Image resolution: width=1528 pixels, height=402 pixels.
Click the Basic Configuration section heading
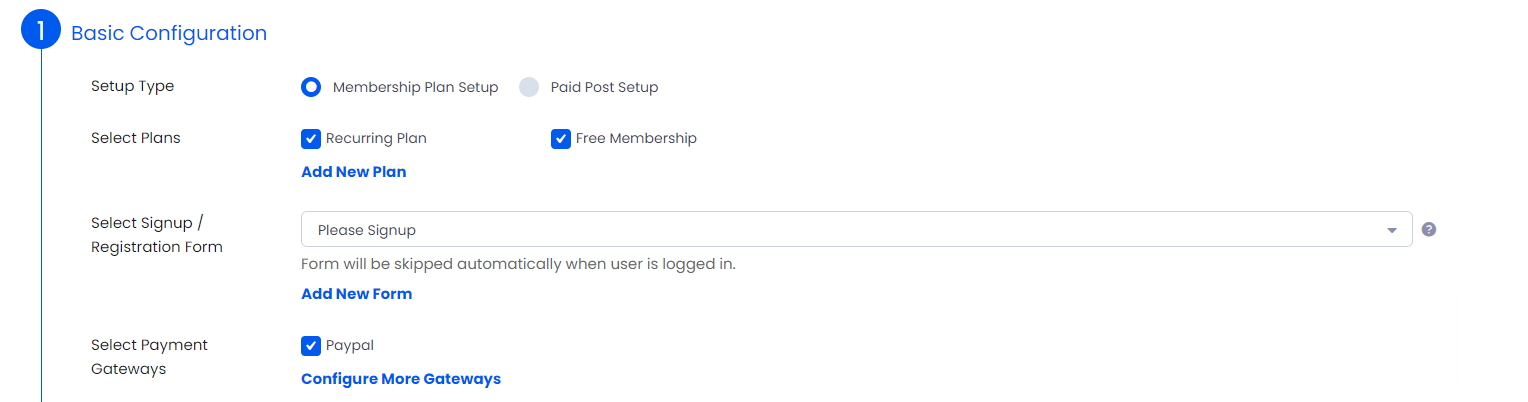(x=169, y=33)
